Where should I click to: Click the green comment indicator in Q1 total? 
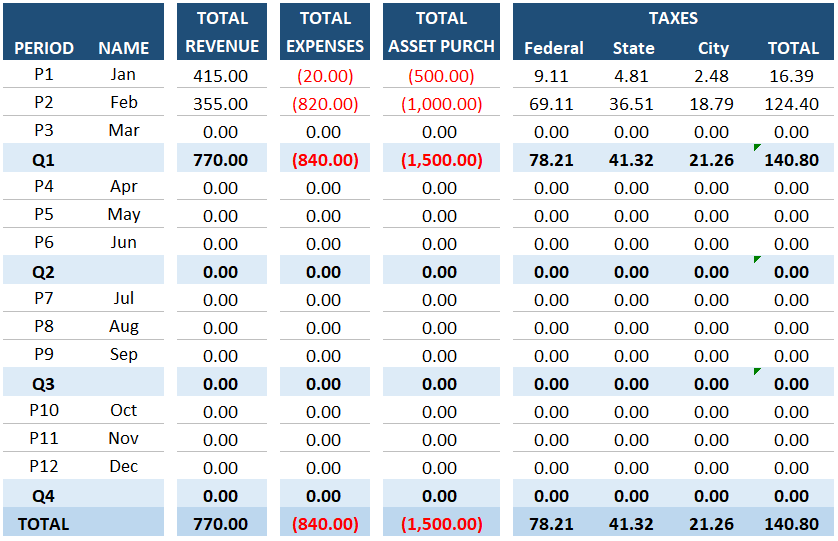click(x=758, y=148)
